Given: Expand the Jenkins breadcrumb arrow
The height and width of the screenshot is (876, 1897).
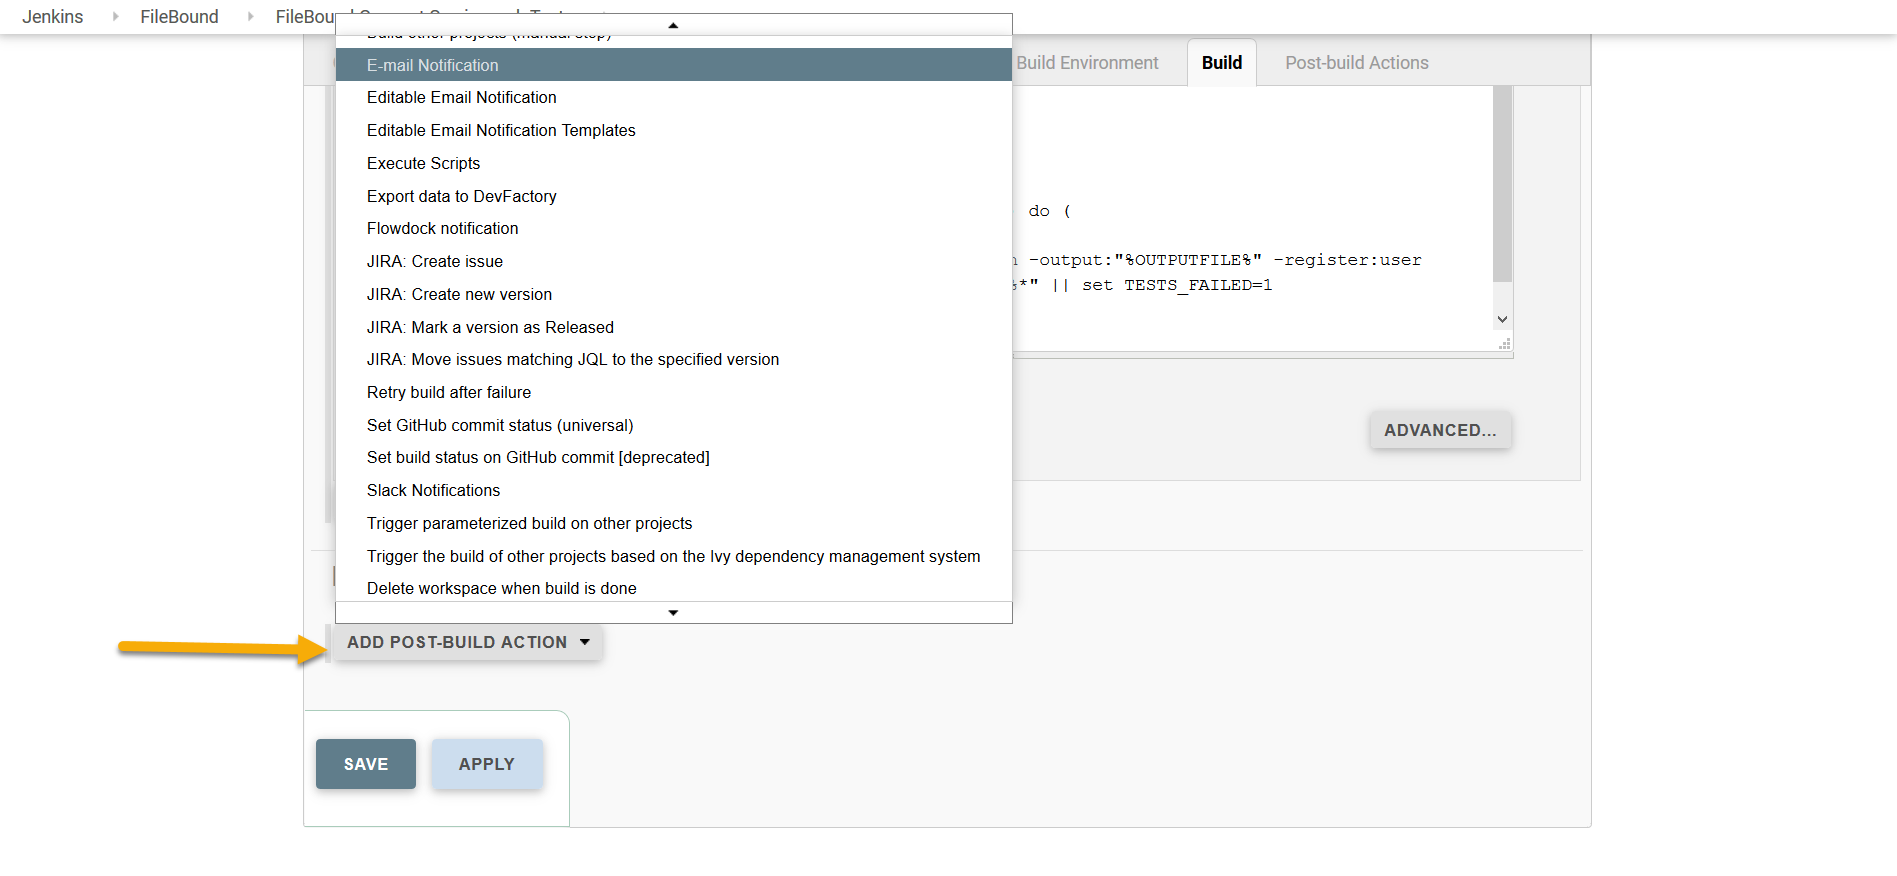Looking at the screenshot, I should click(115, 17).
